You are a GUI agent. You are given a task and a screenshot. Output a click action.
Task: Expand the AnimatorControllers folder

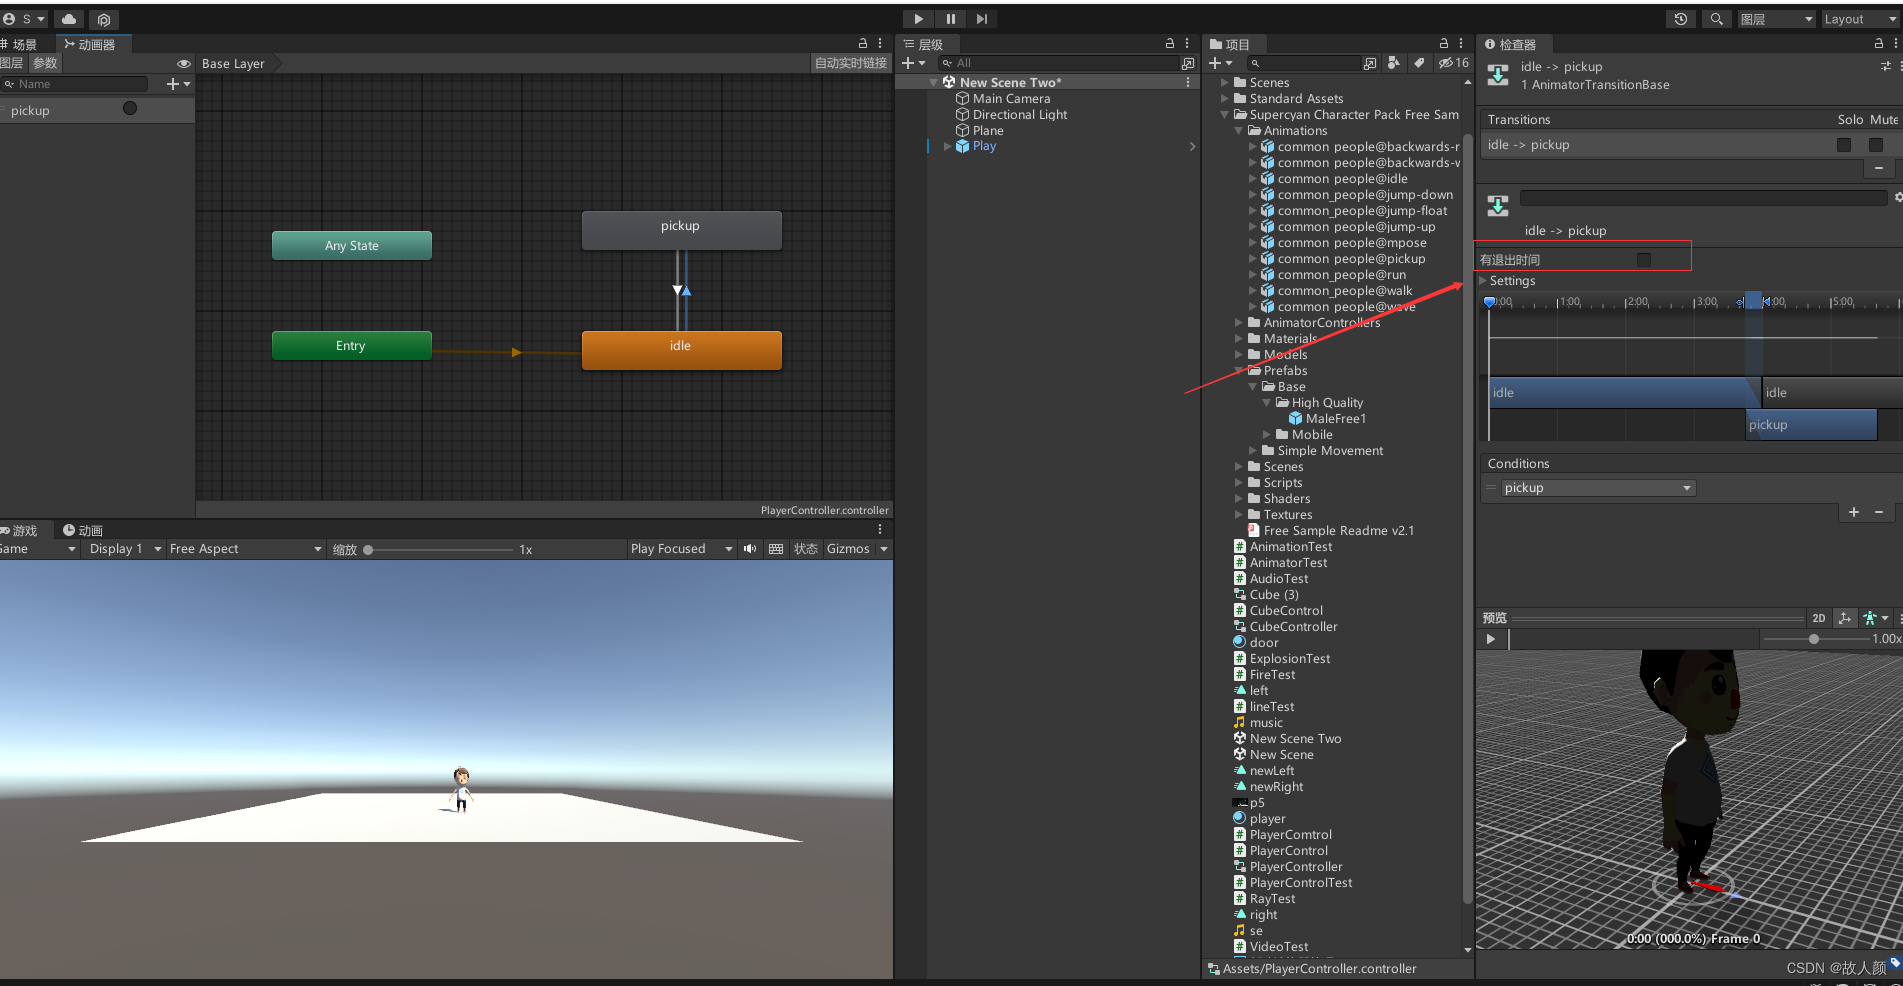pos(1238,322)
